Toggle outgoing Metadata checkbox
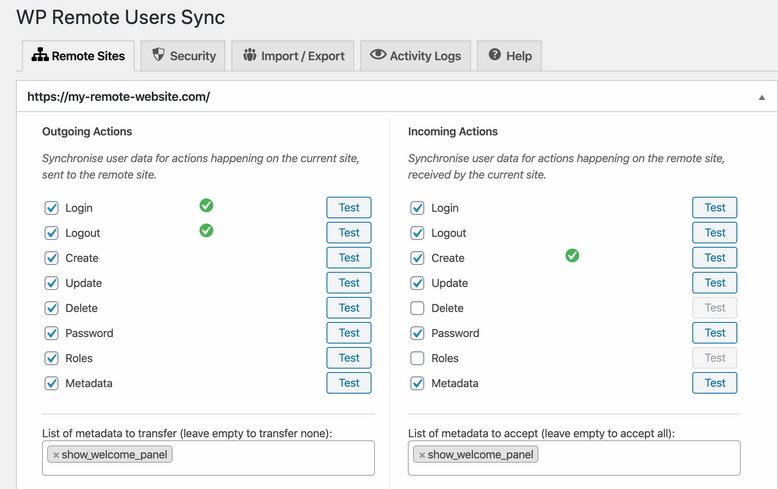The width and height of the screenshot is (778, 489). coord(52,383)
